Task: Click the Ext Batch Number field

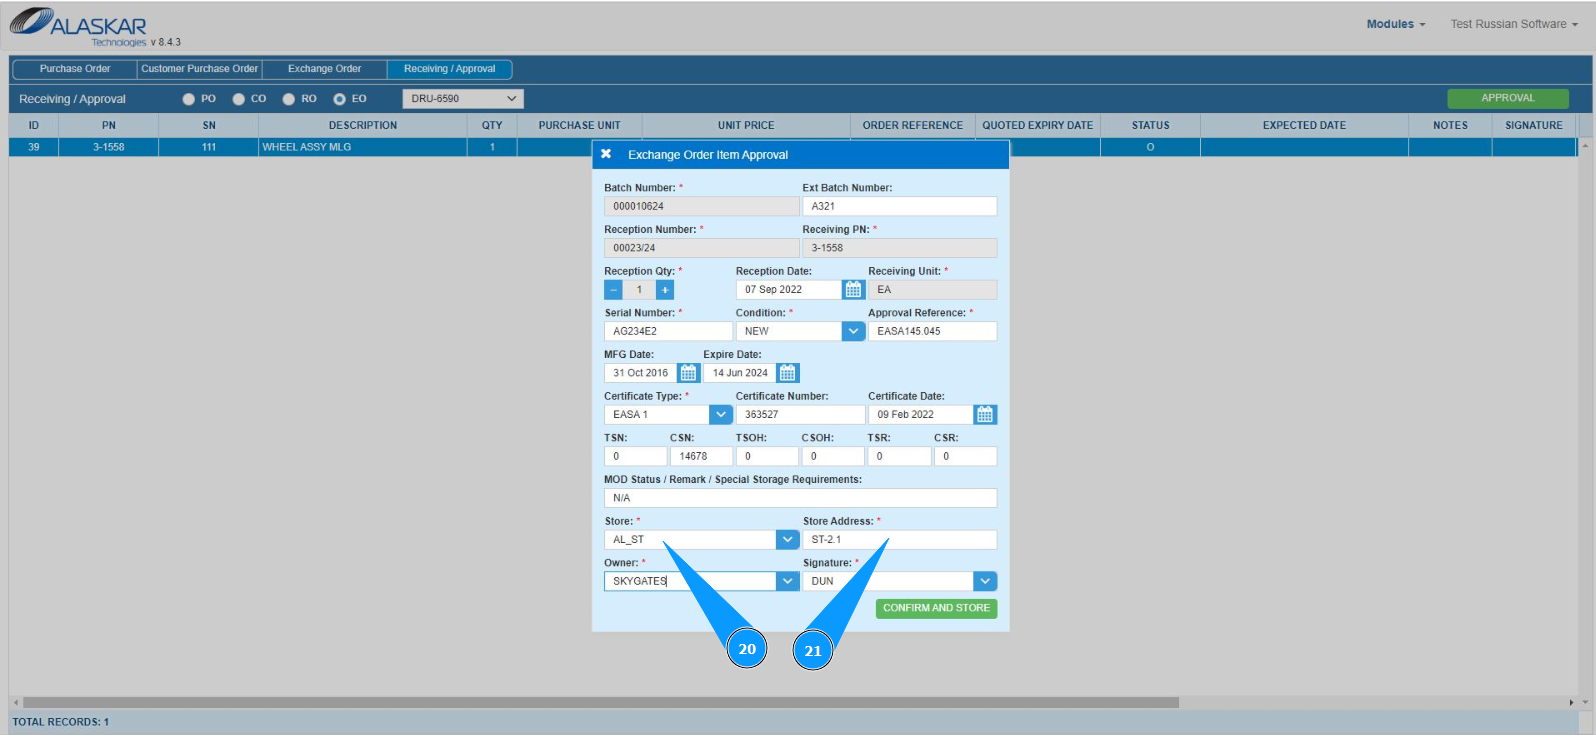Action: [899, 206]
